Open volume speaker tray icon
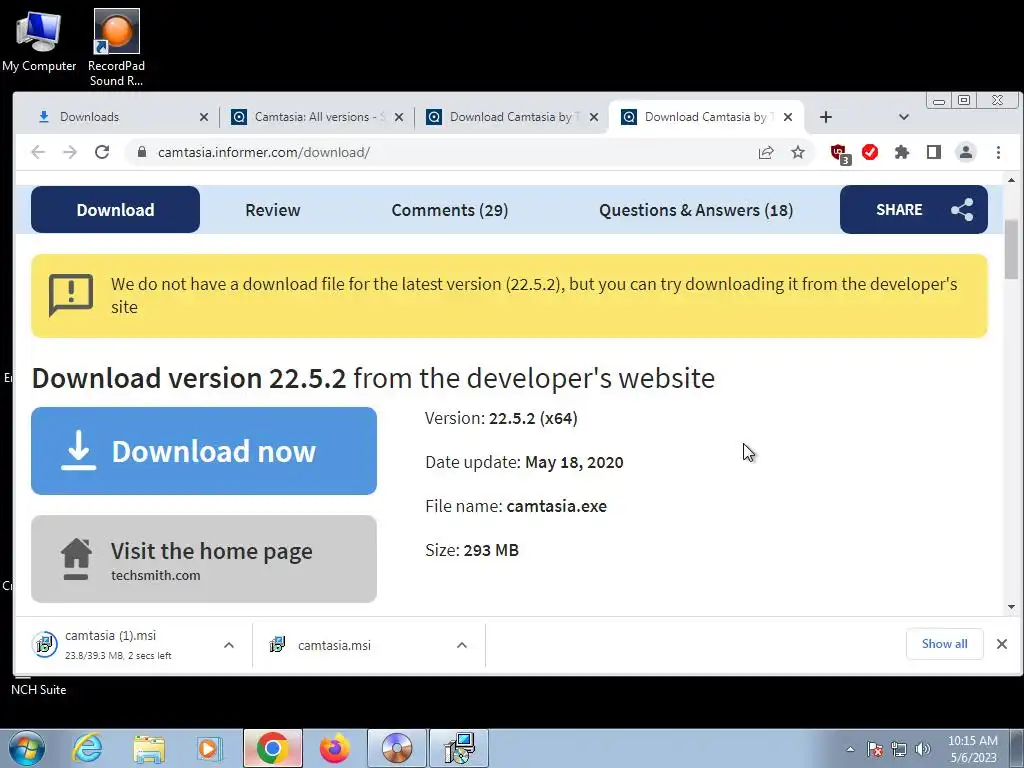This screenshot has height=768, width=1024. point(923,749)
